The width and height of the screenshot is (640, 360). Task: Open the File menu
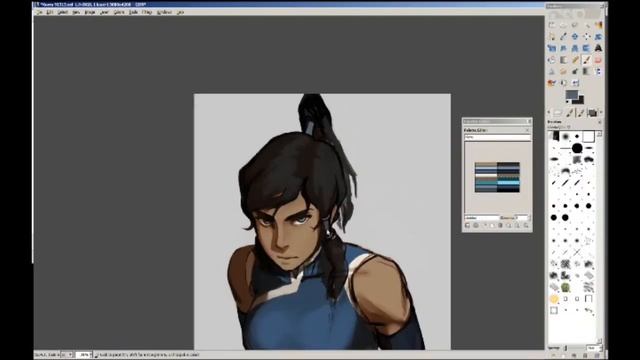click(40, 12)
